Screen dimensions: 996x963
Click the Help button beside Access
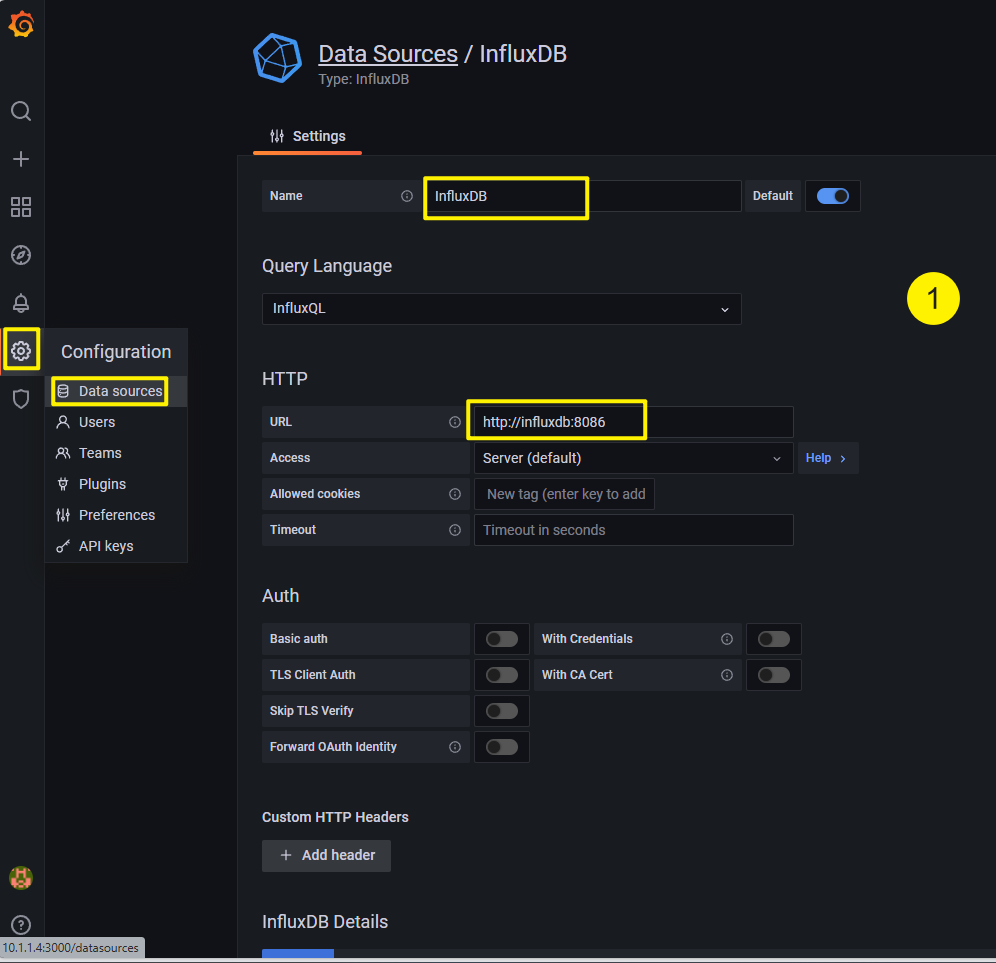click(x=828, y=458)
